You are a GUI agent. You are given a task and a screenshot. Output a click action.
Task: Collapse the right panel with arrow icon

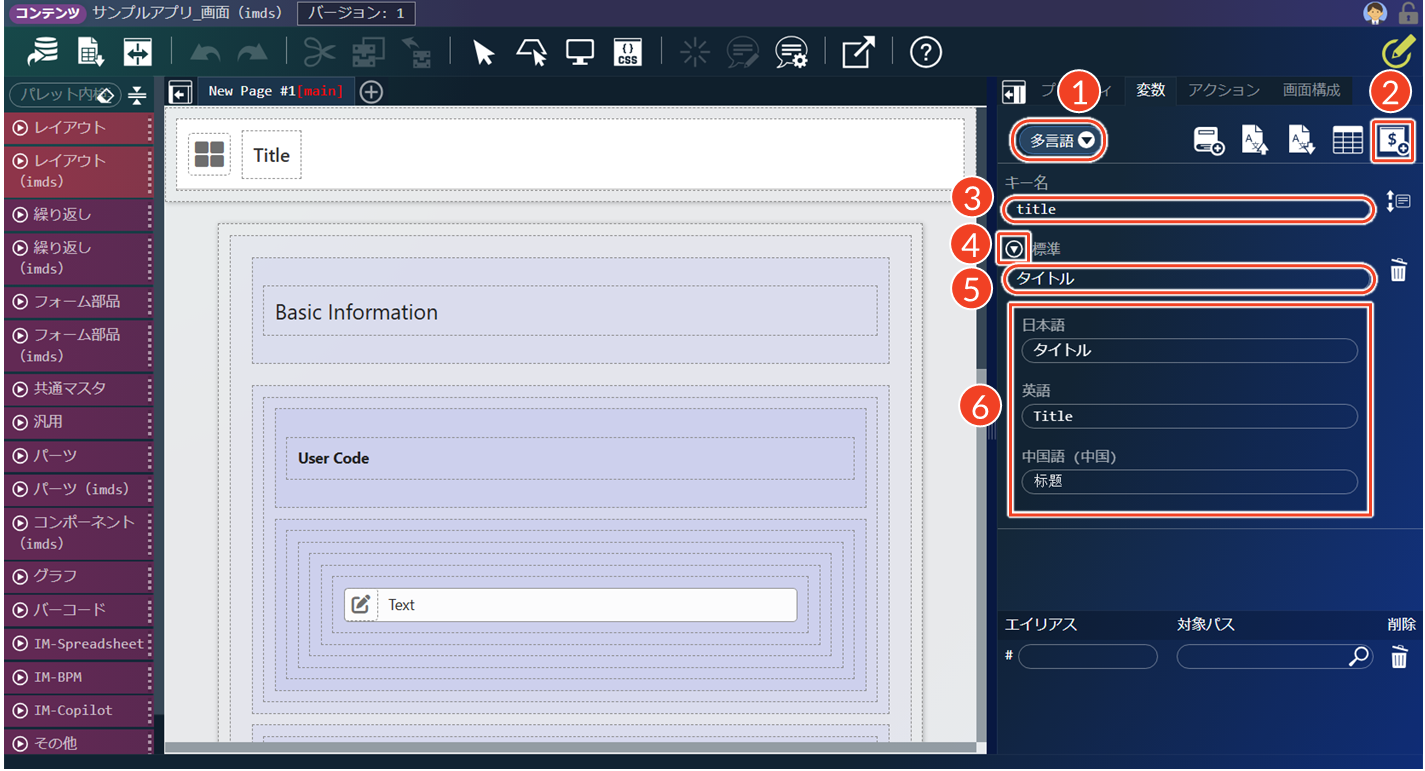[1014, 93]
